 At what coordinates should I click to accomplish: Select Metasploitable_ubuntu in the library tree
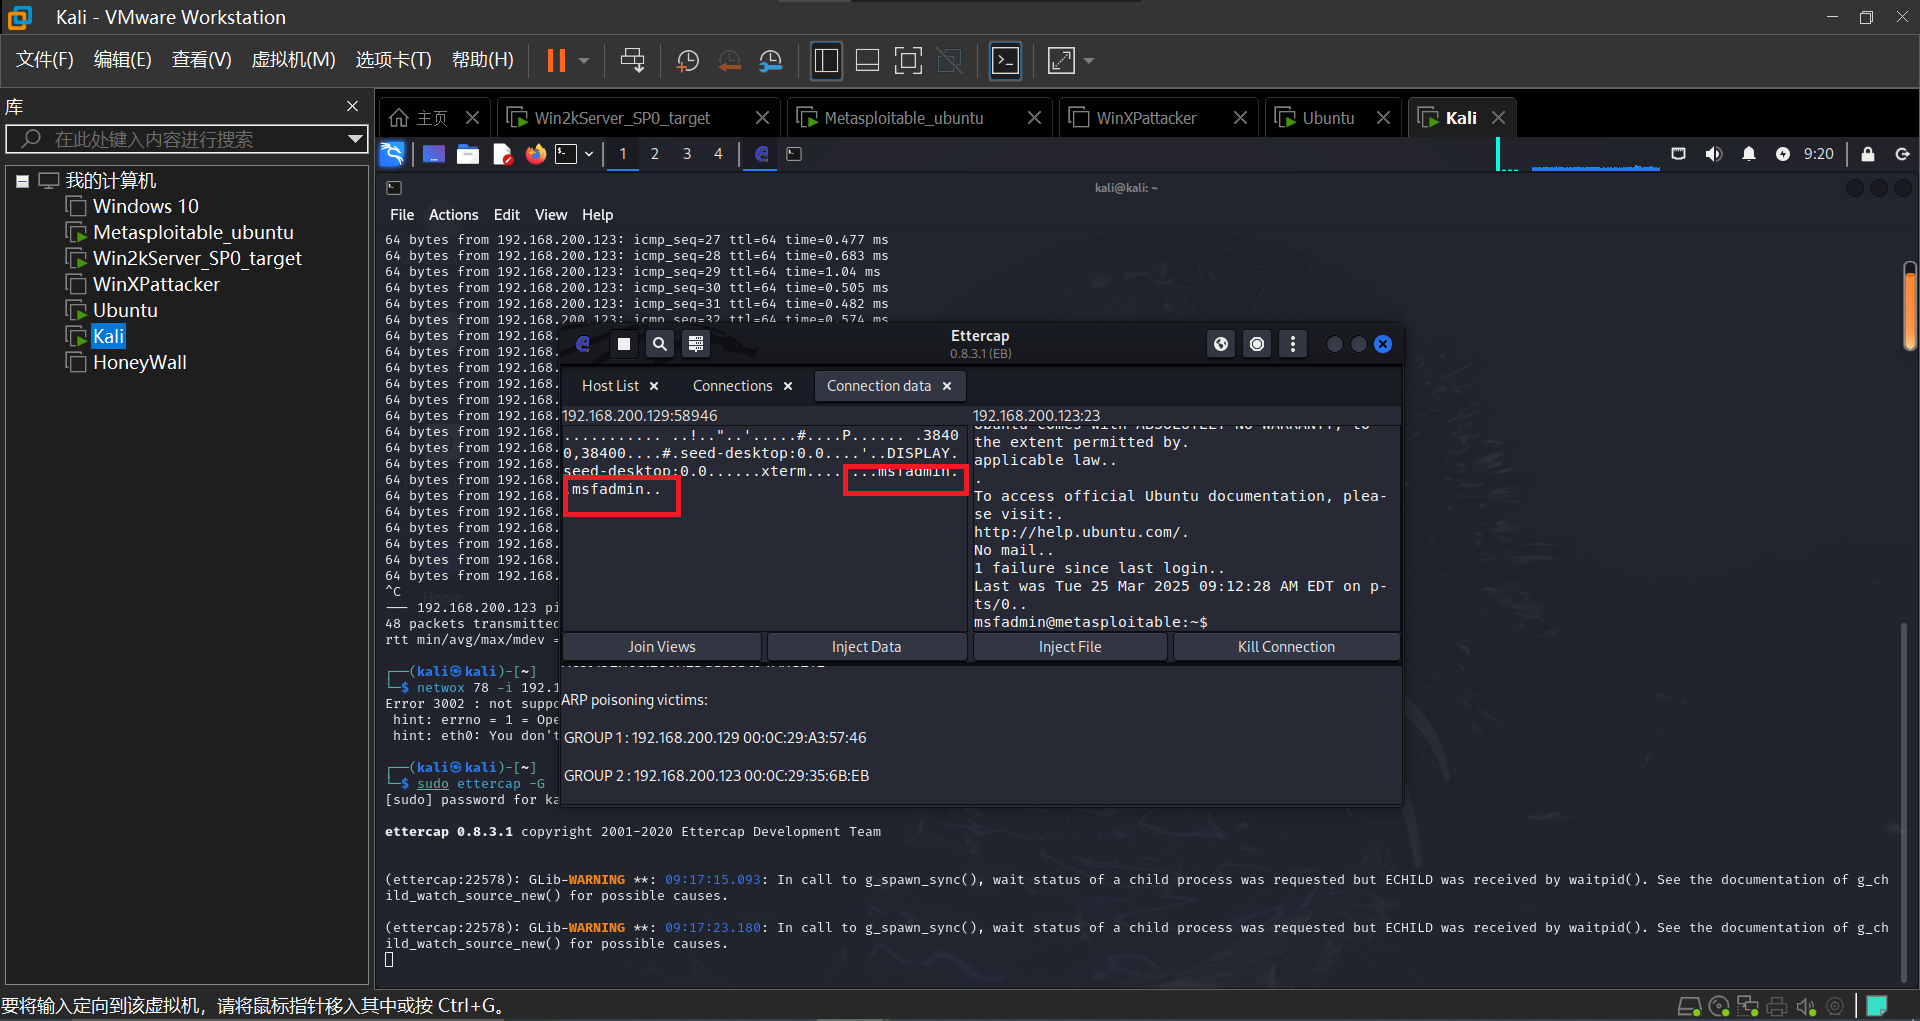coord(193,232)
